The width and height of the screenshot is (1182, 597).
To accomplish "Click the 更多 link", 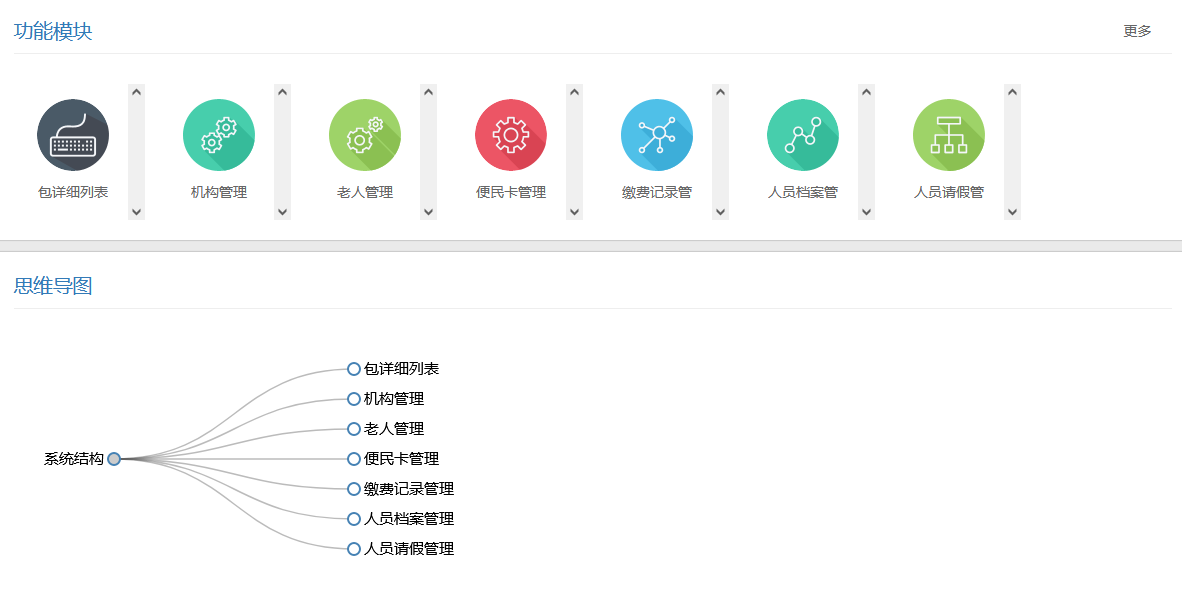I will pos(1137,31).
